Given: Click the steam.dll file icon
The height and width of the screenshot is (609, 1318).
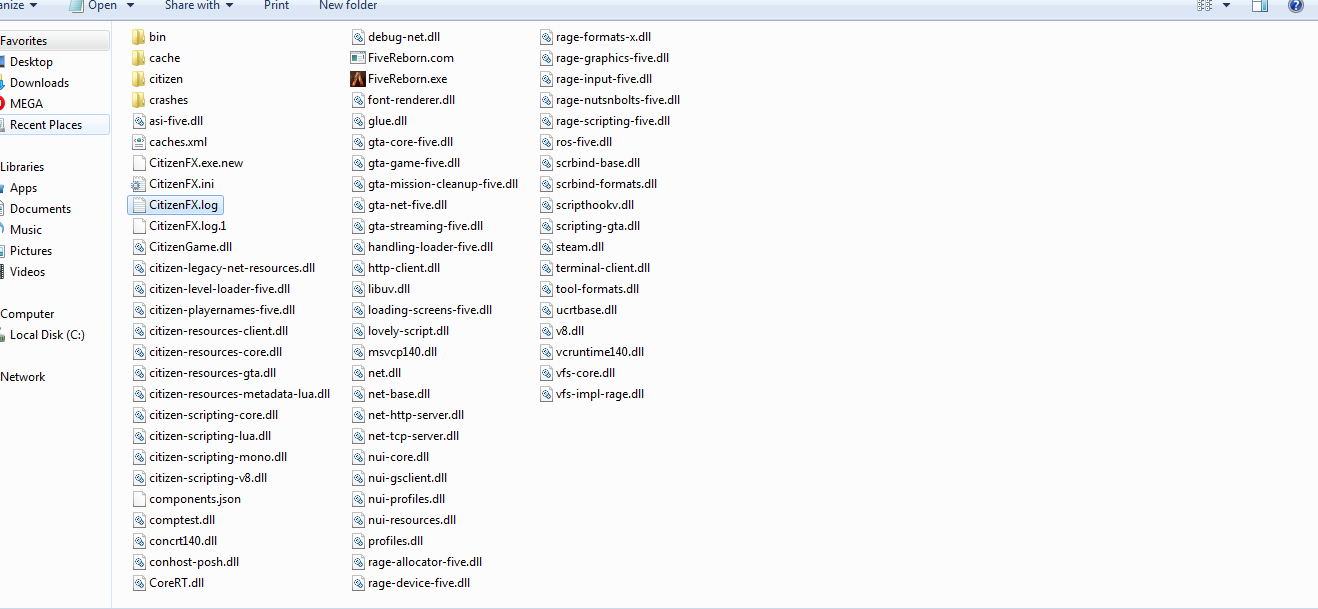Looking at the screenshot, I should coord(545,247).
